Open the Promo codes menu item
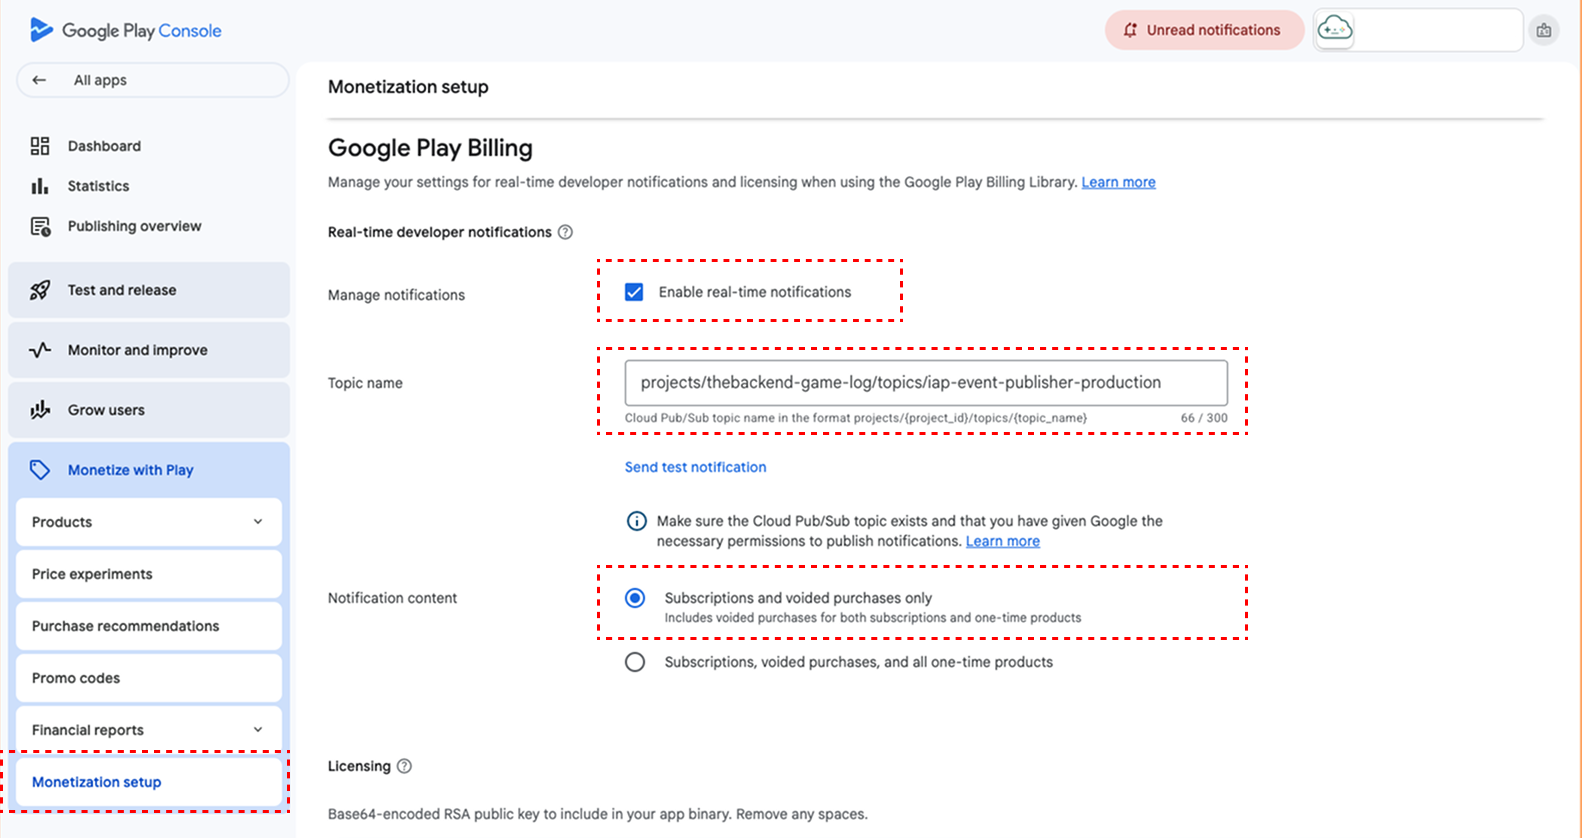 pos(76,678)
